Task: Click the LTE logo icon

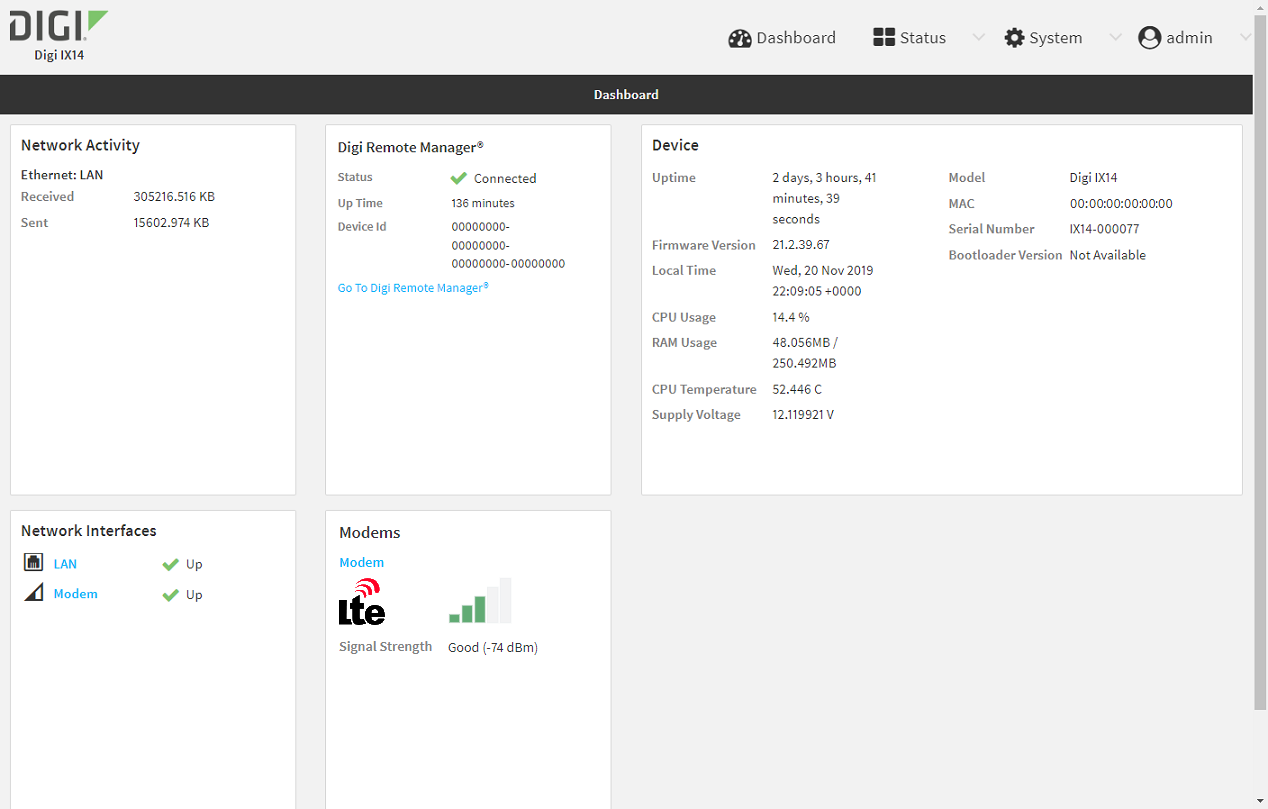Action: [362, 602]
